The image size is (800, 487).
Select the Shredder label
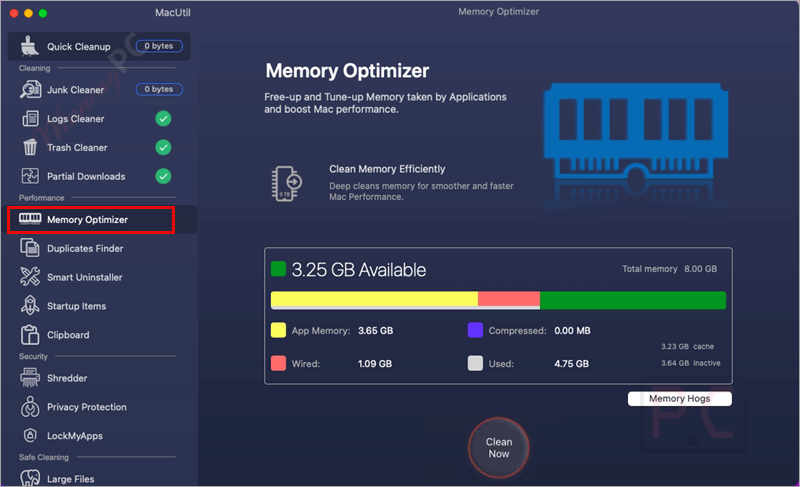(67, 378)
